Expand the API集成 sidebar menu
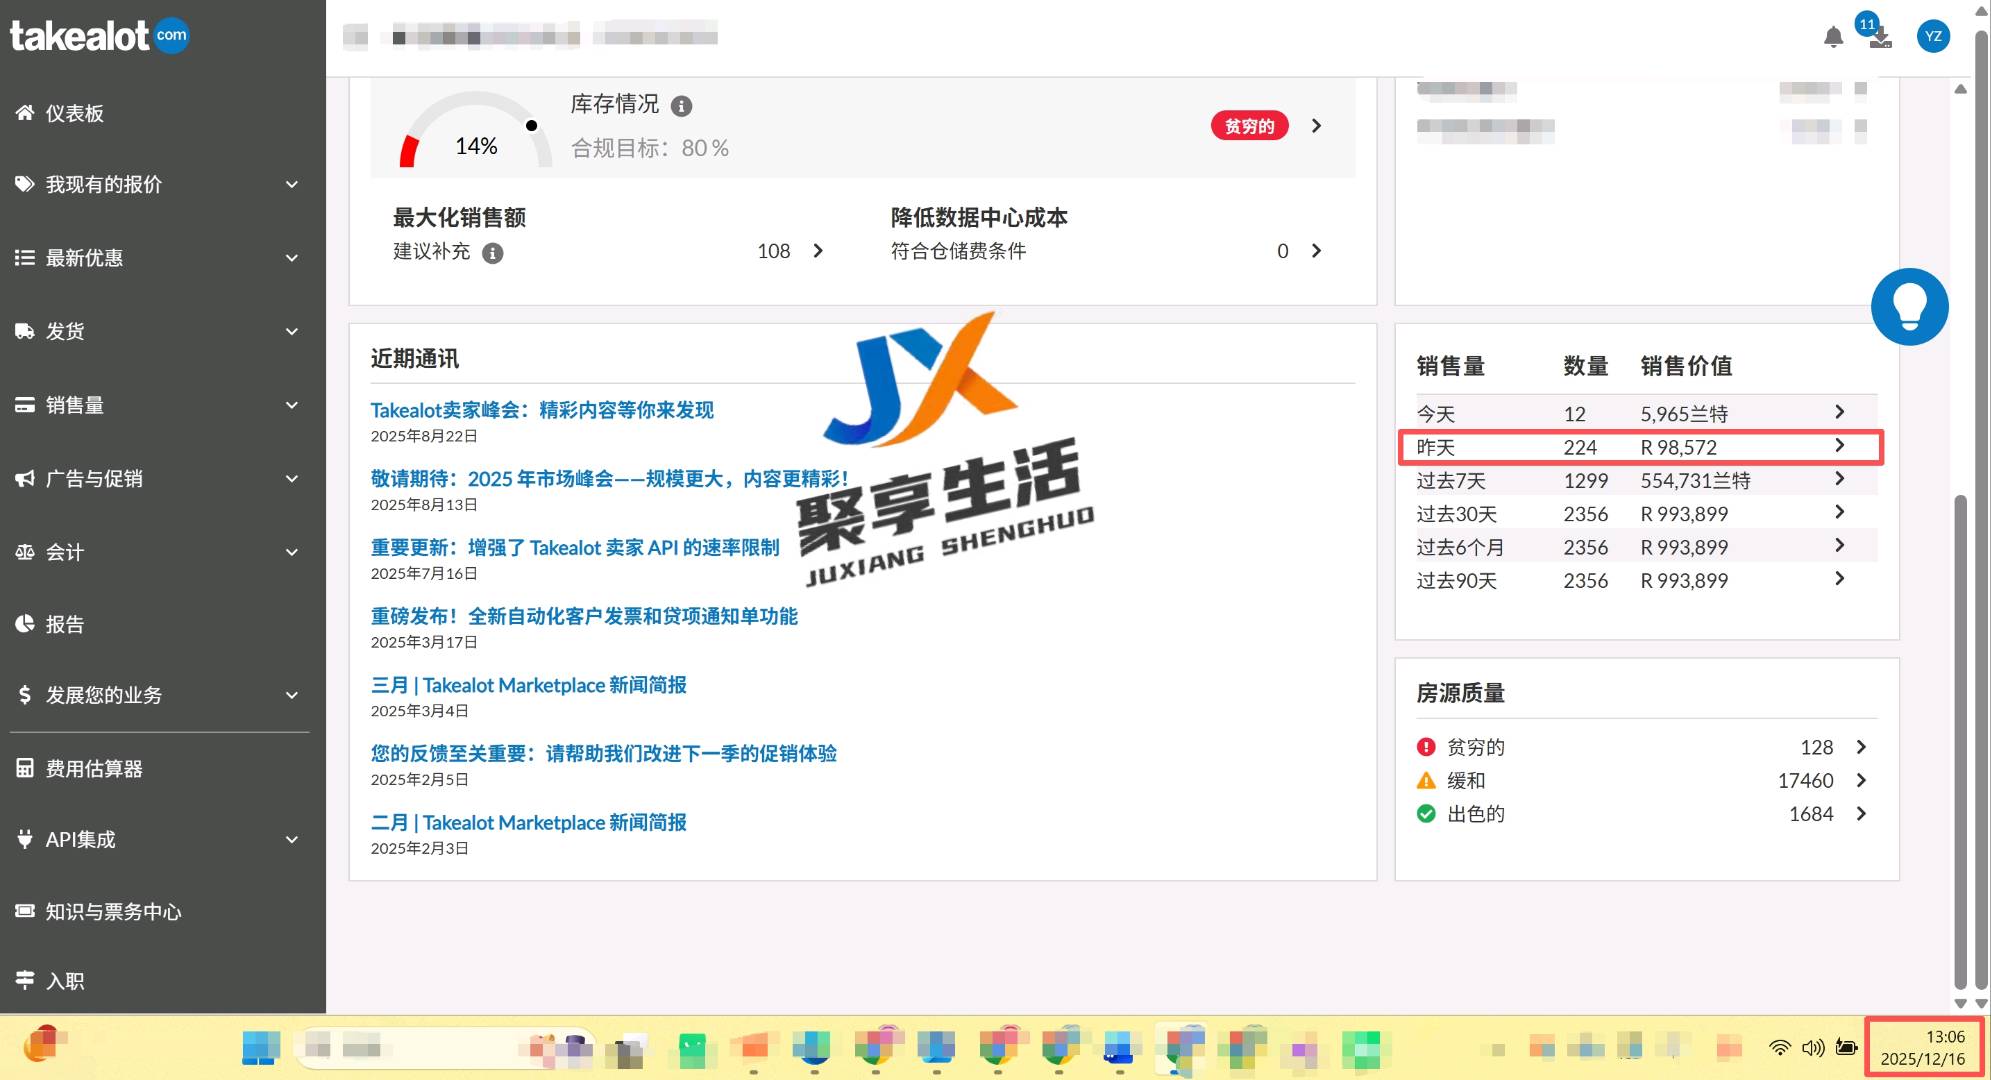 [x=160, y=840]
